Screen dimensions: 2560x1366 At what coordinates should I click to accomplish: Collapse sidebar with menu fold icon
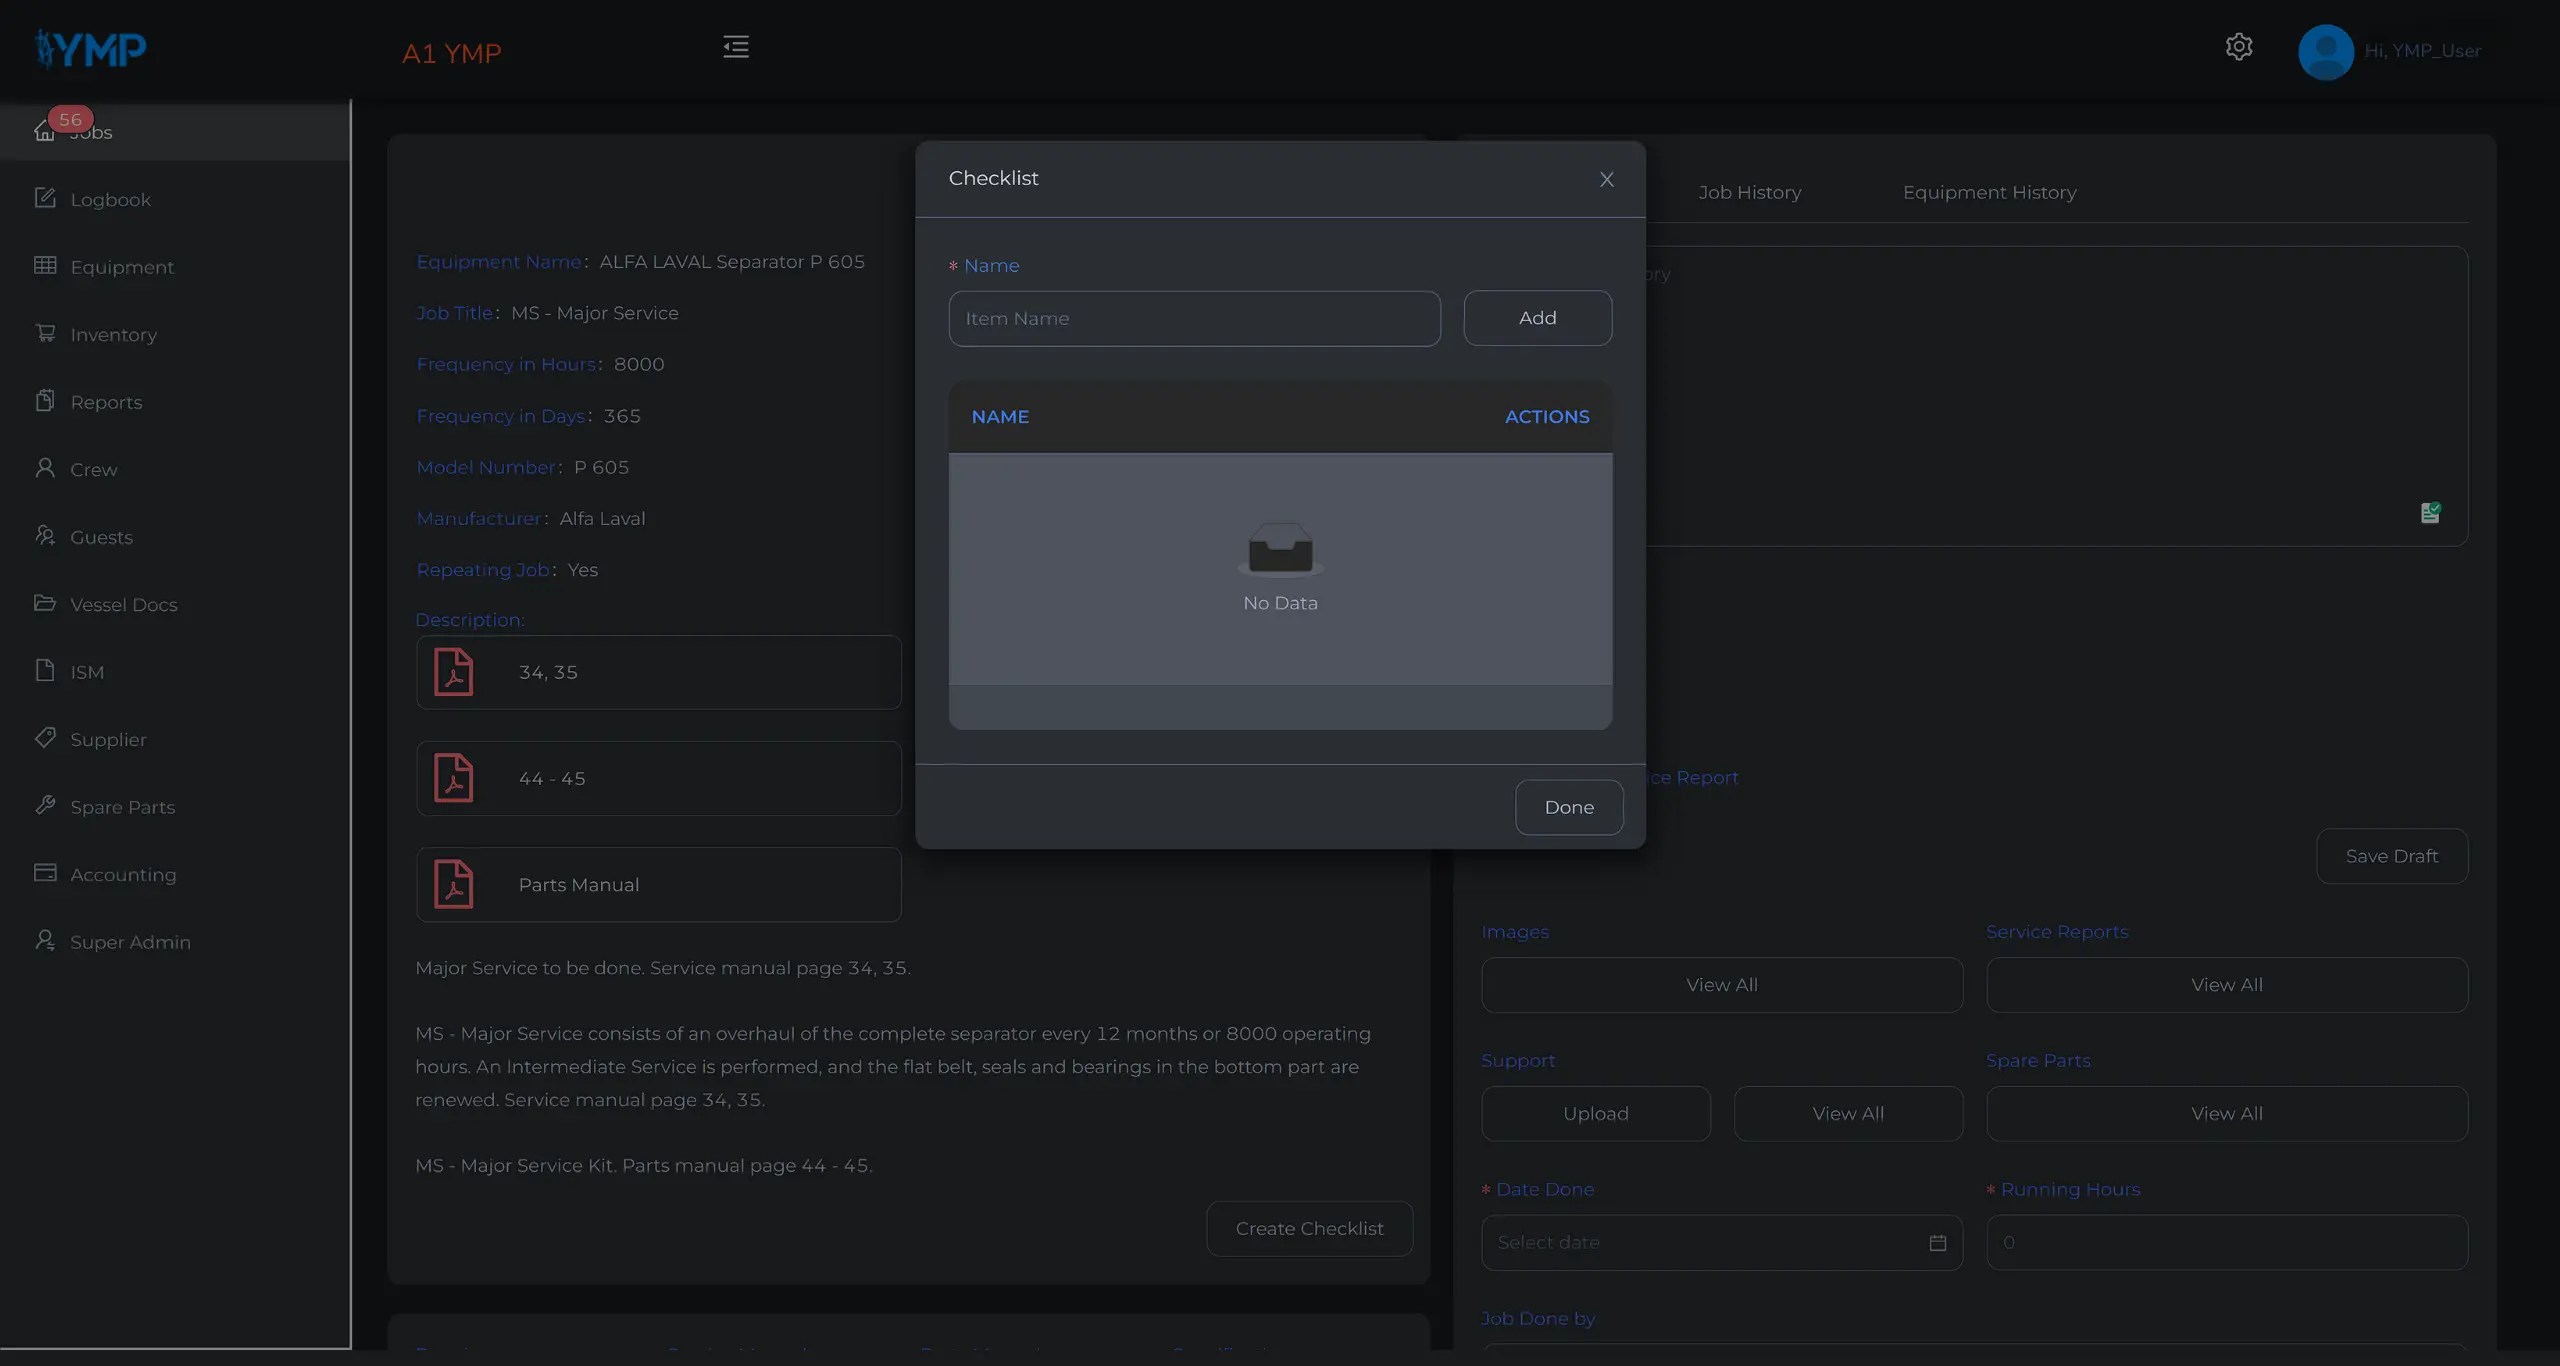click(736, 47)
